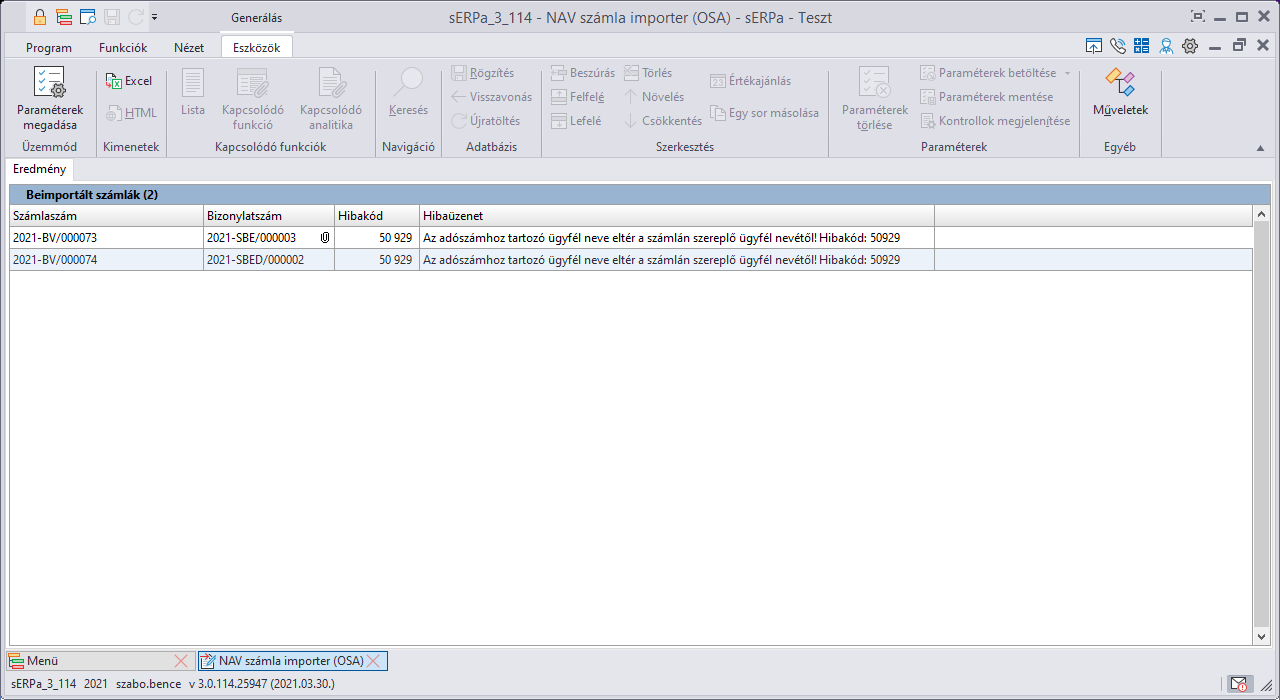Click the Rögzítés save button

tap(483, 73)
